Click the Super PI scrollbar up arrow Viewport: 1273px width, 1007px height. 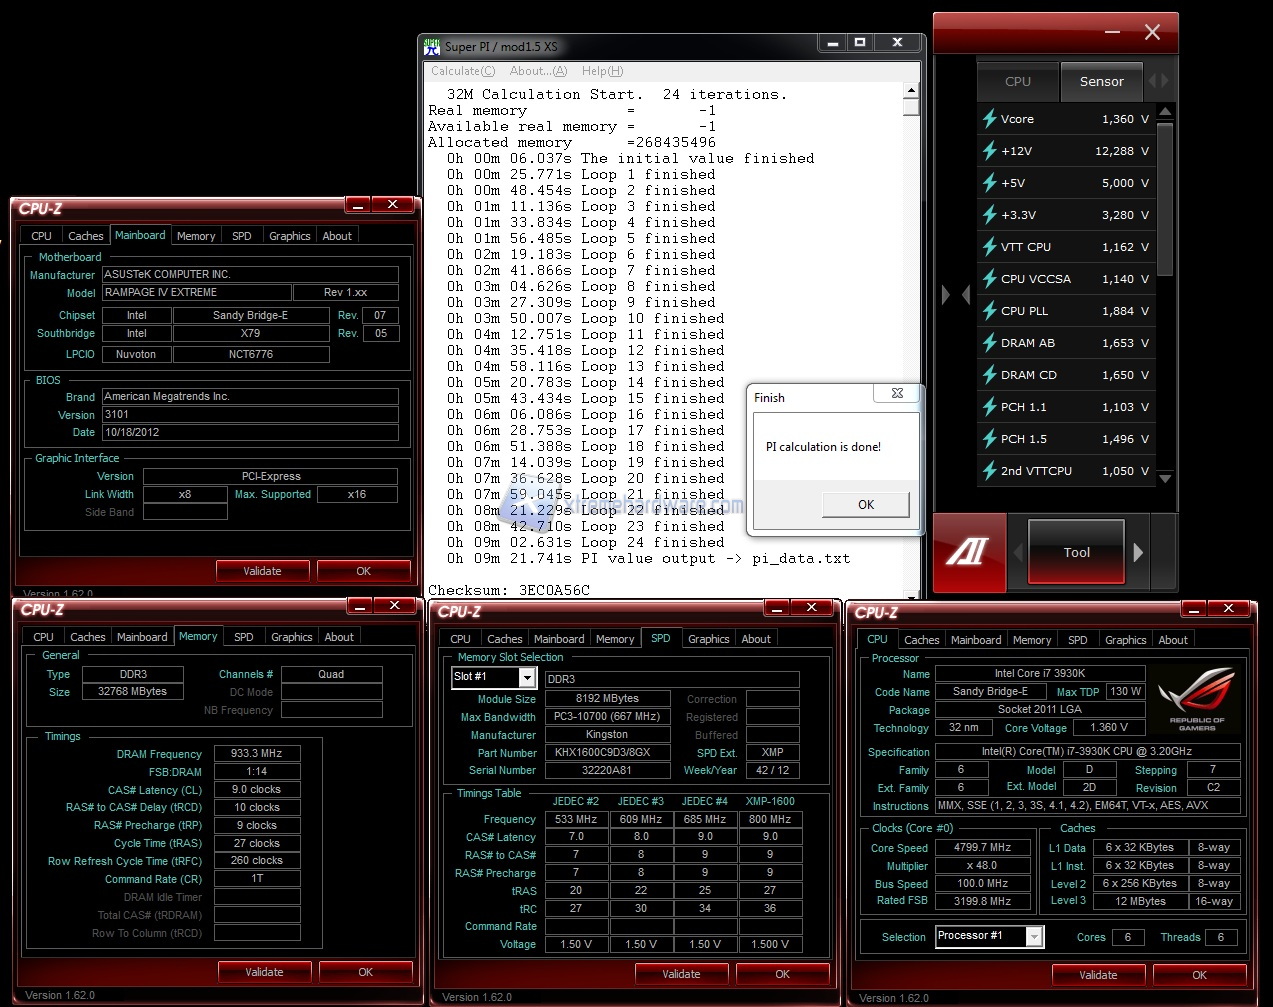click(x=911, y=91)
